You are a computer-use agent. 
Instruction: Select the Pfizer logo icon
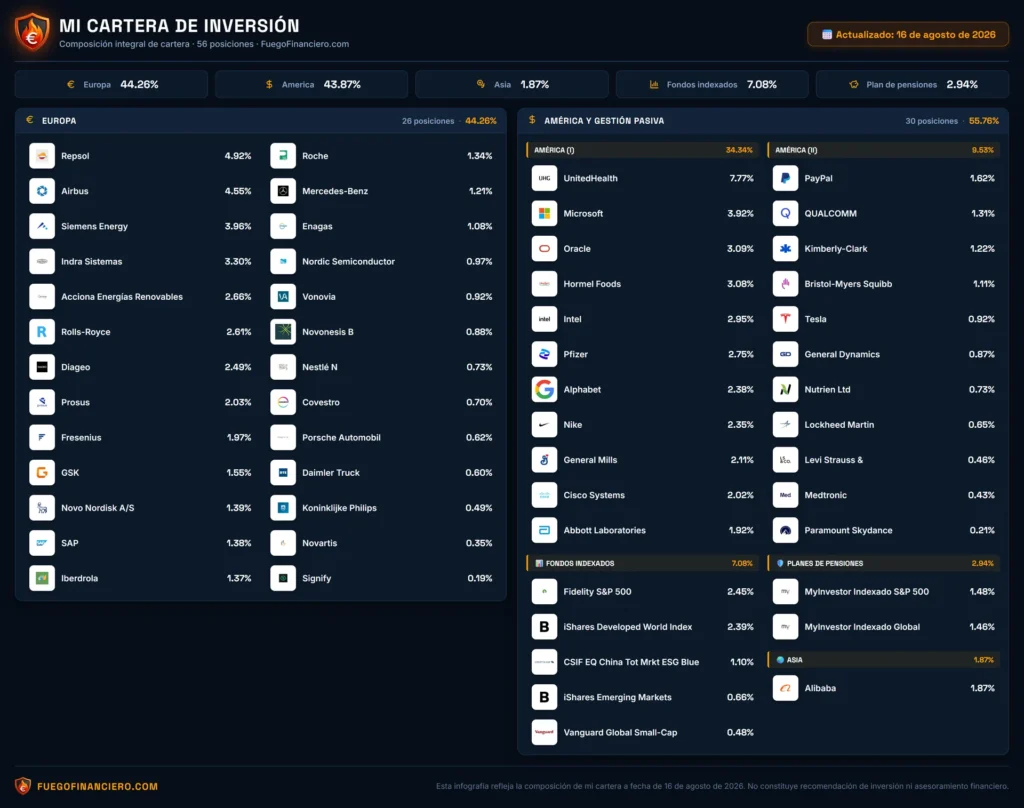pyautogui.click(x=544, y=355)
